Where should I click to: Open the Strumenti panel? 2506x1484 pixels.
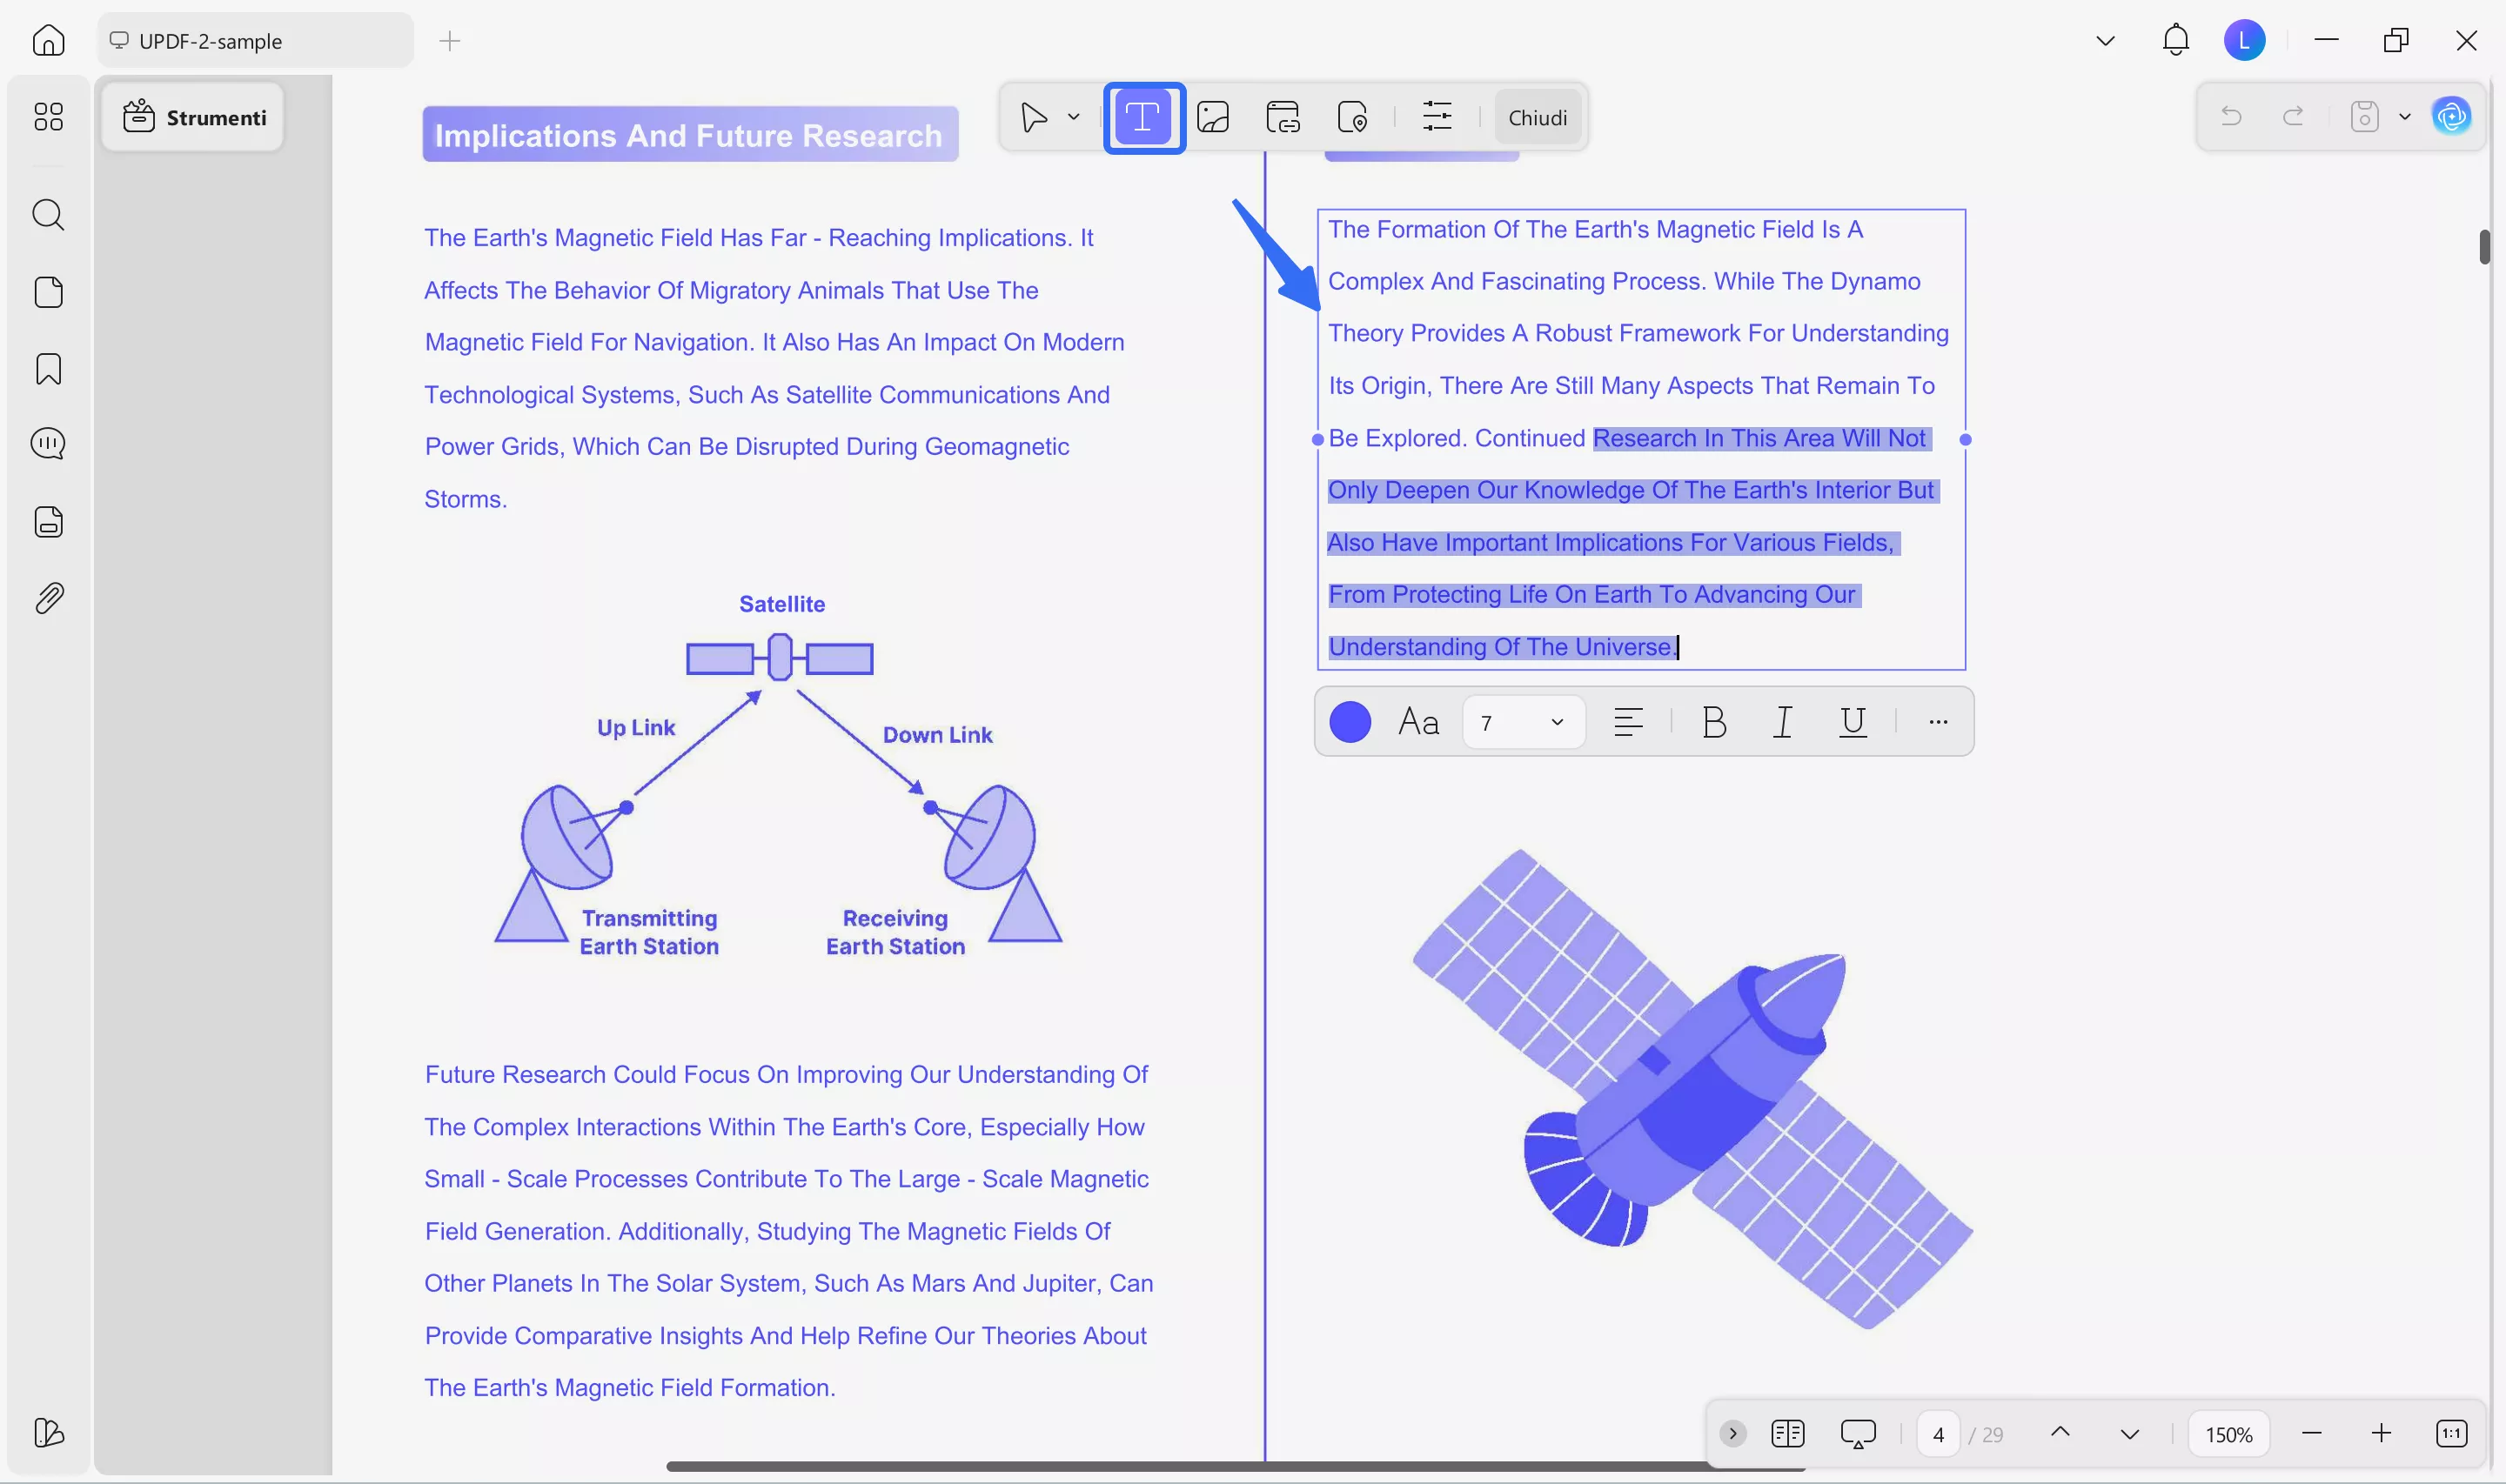pos(194,117)
